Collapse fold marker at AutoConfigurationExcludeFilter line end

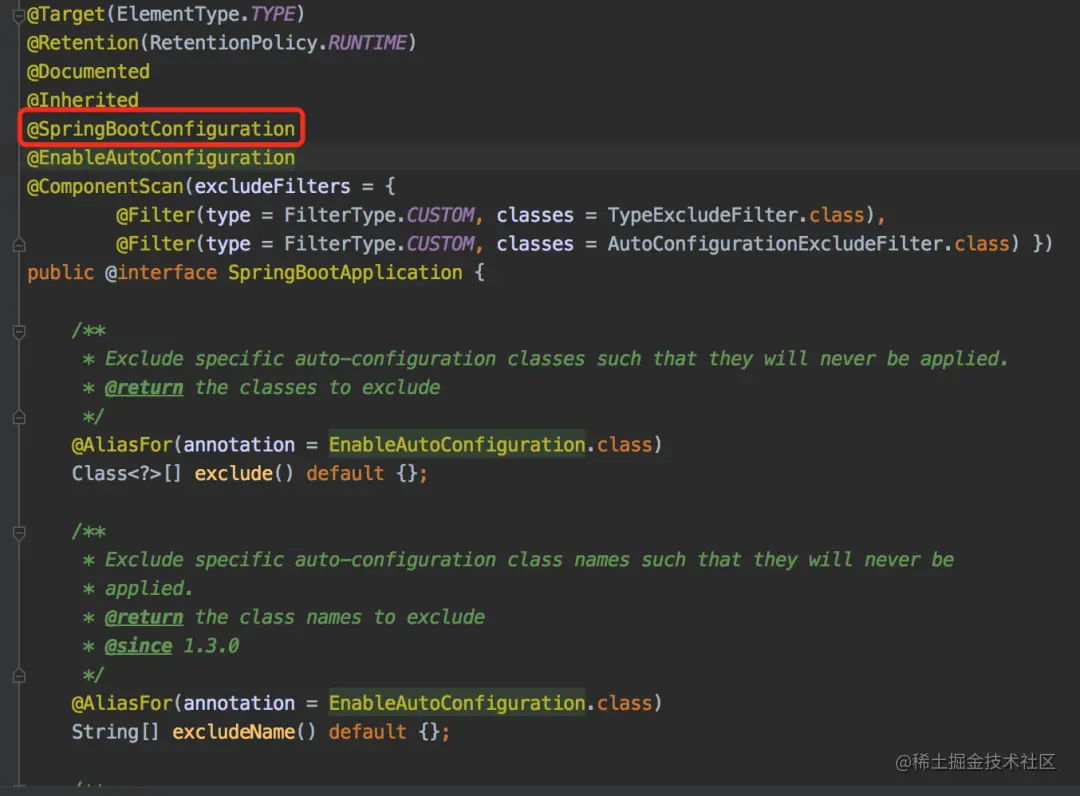click(x=19, y=244)
